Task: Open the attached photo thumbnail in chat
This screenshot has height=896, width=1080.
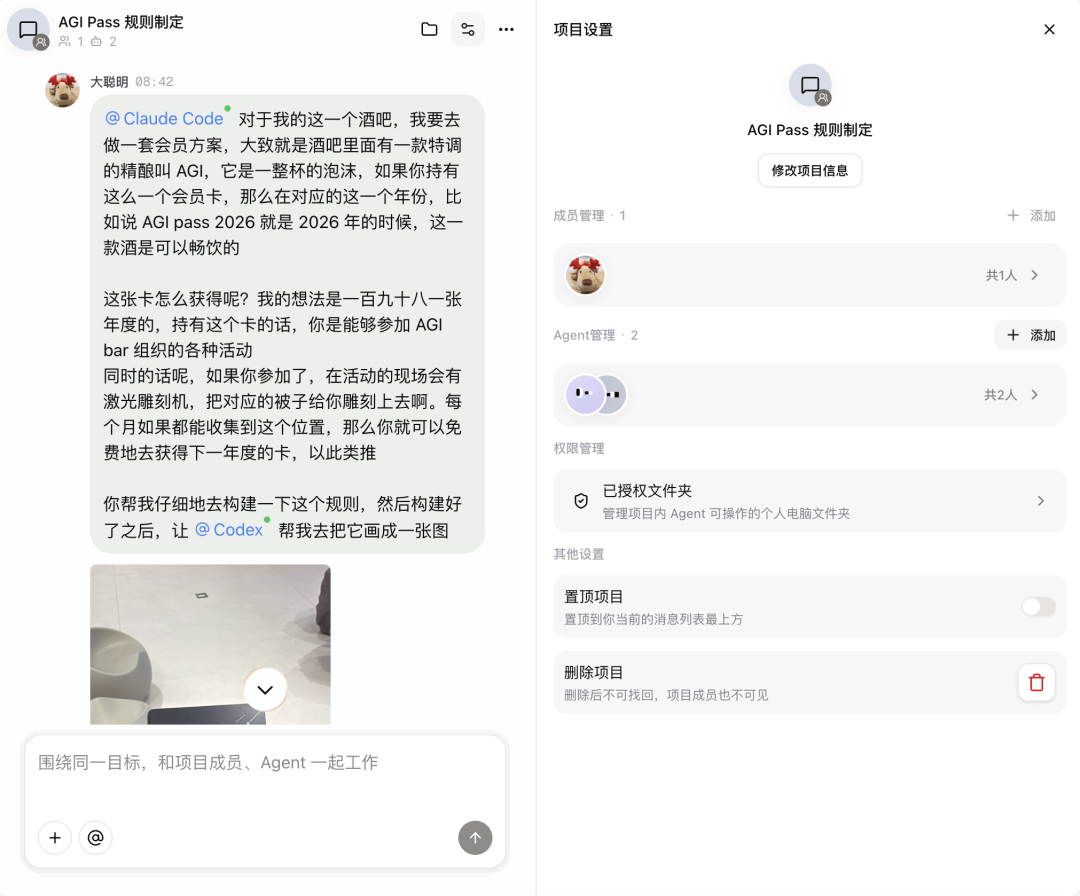Action: pyautogui.click(x=210, y=644)
